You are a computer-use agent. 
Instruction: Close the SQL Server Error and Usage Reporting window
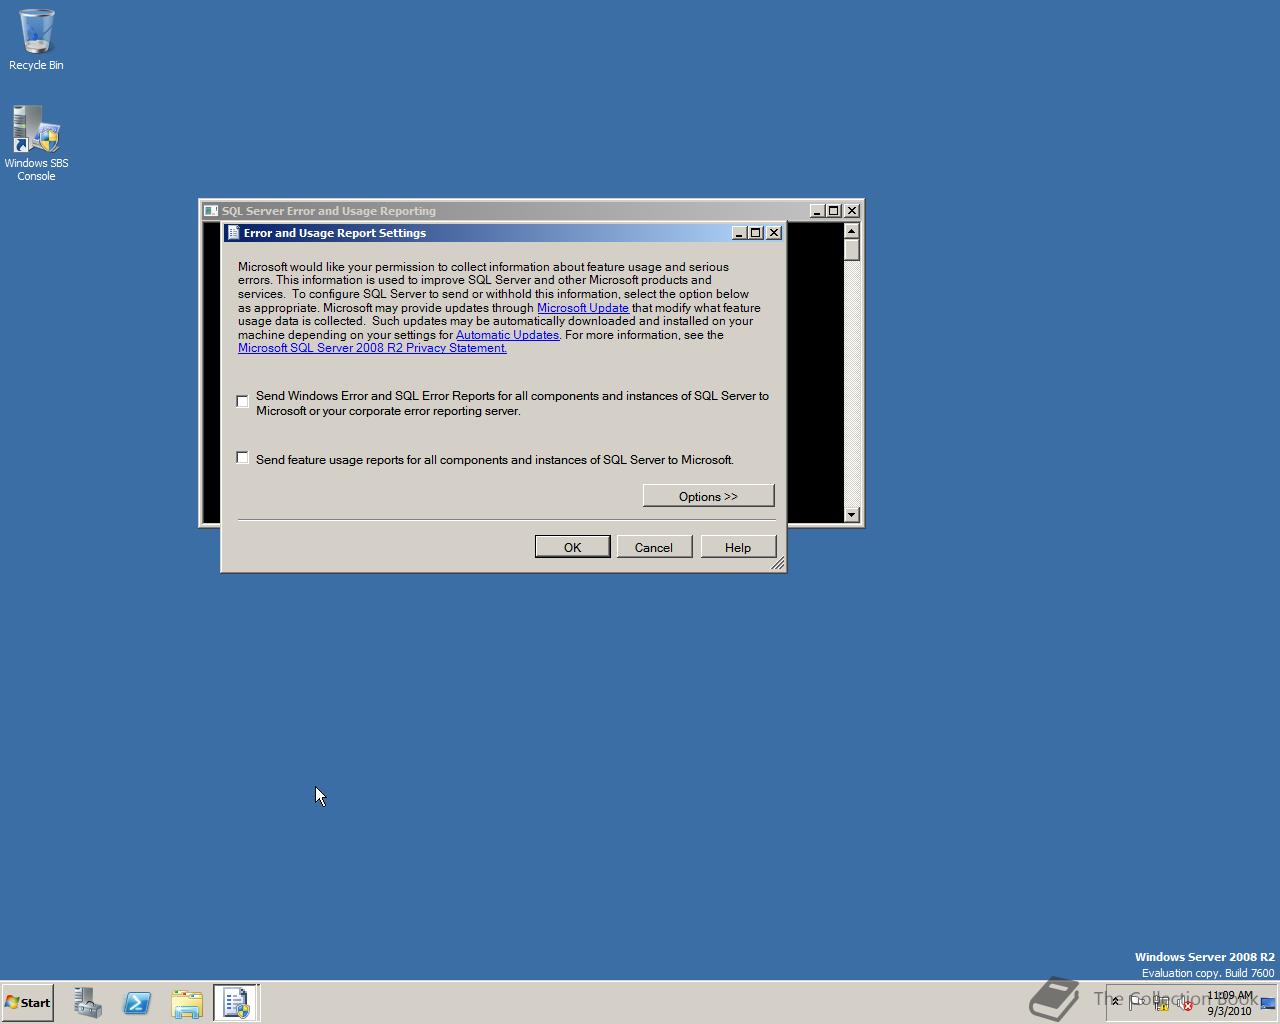(852, 211)
